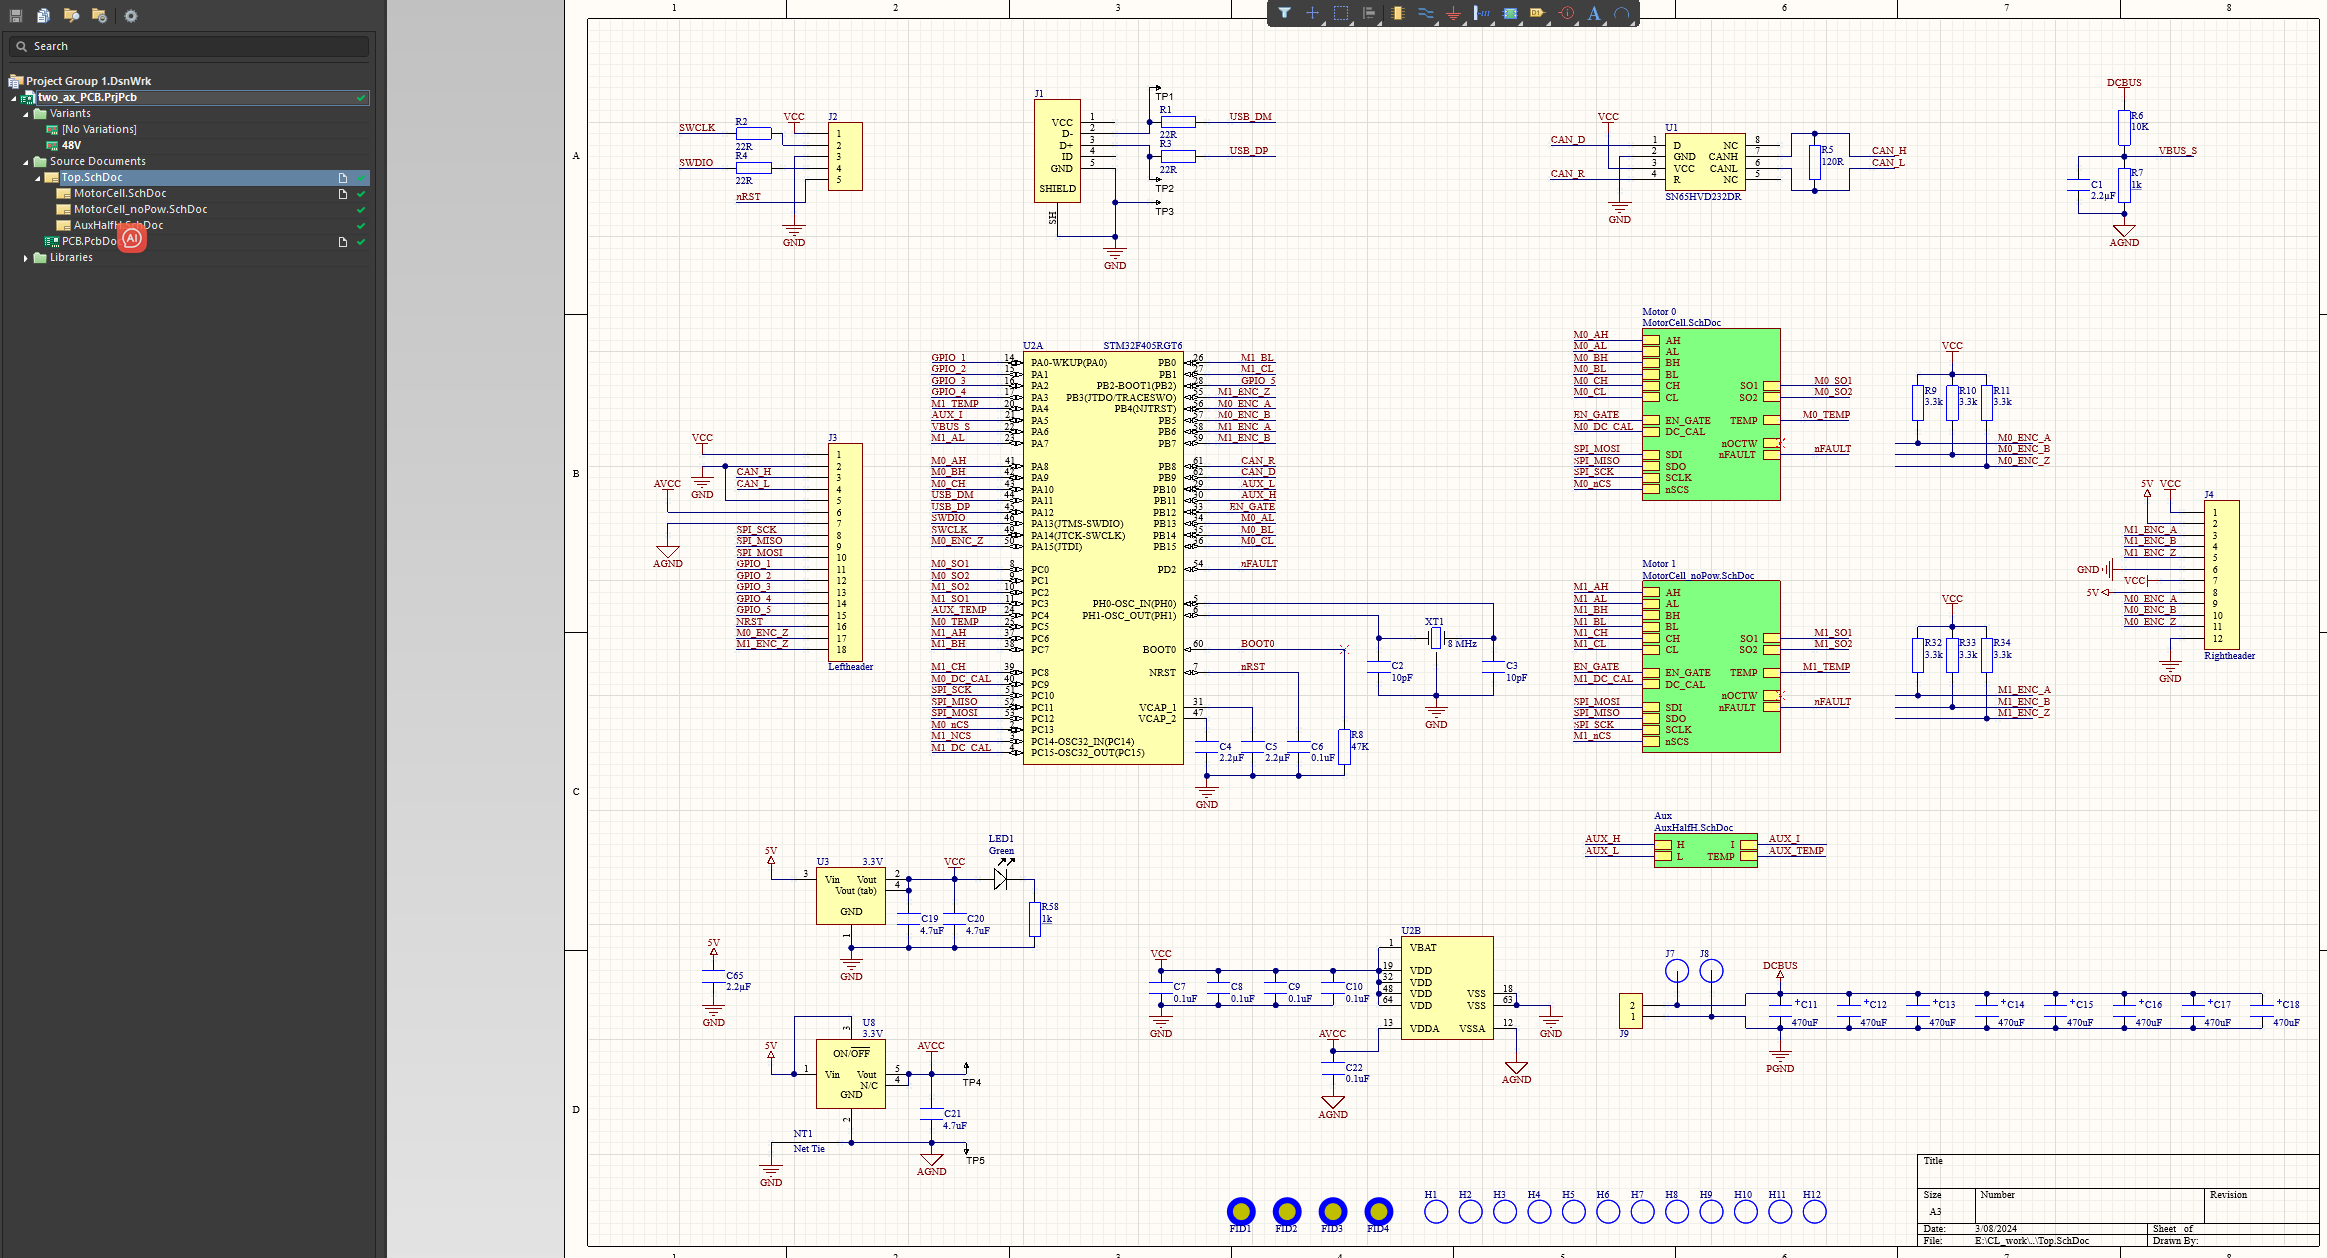
Task: Click the H1 mounting hole symbol
Action: 1436,1212
